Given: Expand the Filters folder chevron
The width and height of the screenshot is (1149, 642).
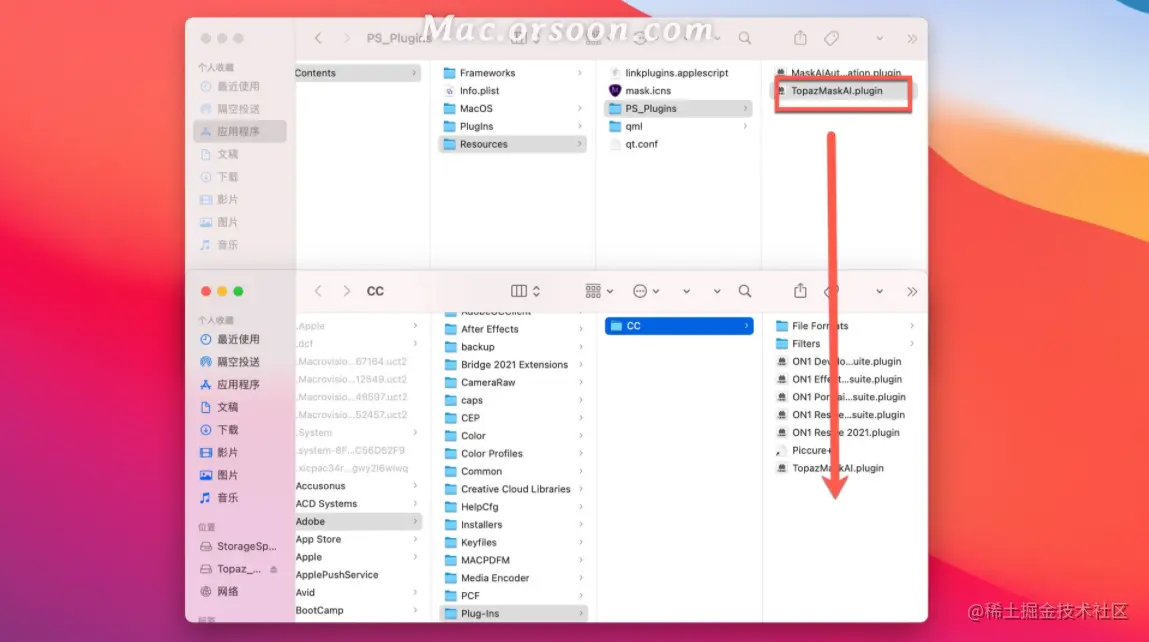Looking at the screenshot, I should pos(912,344).
